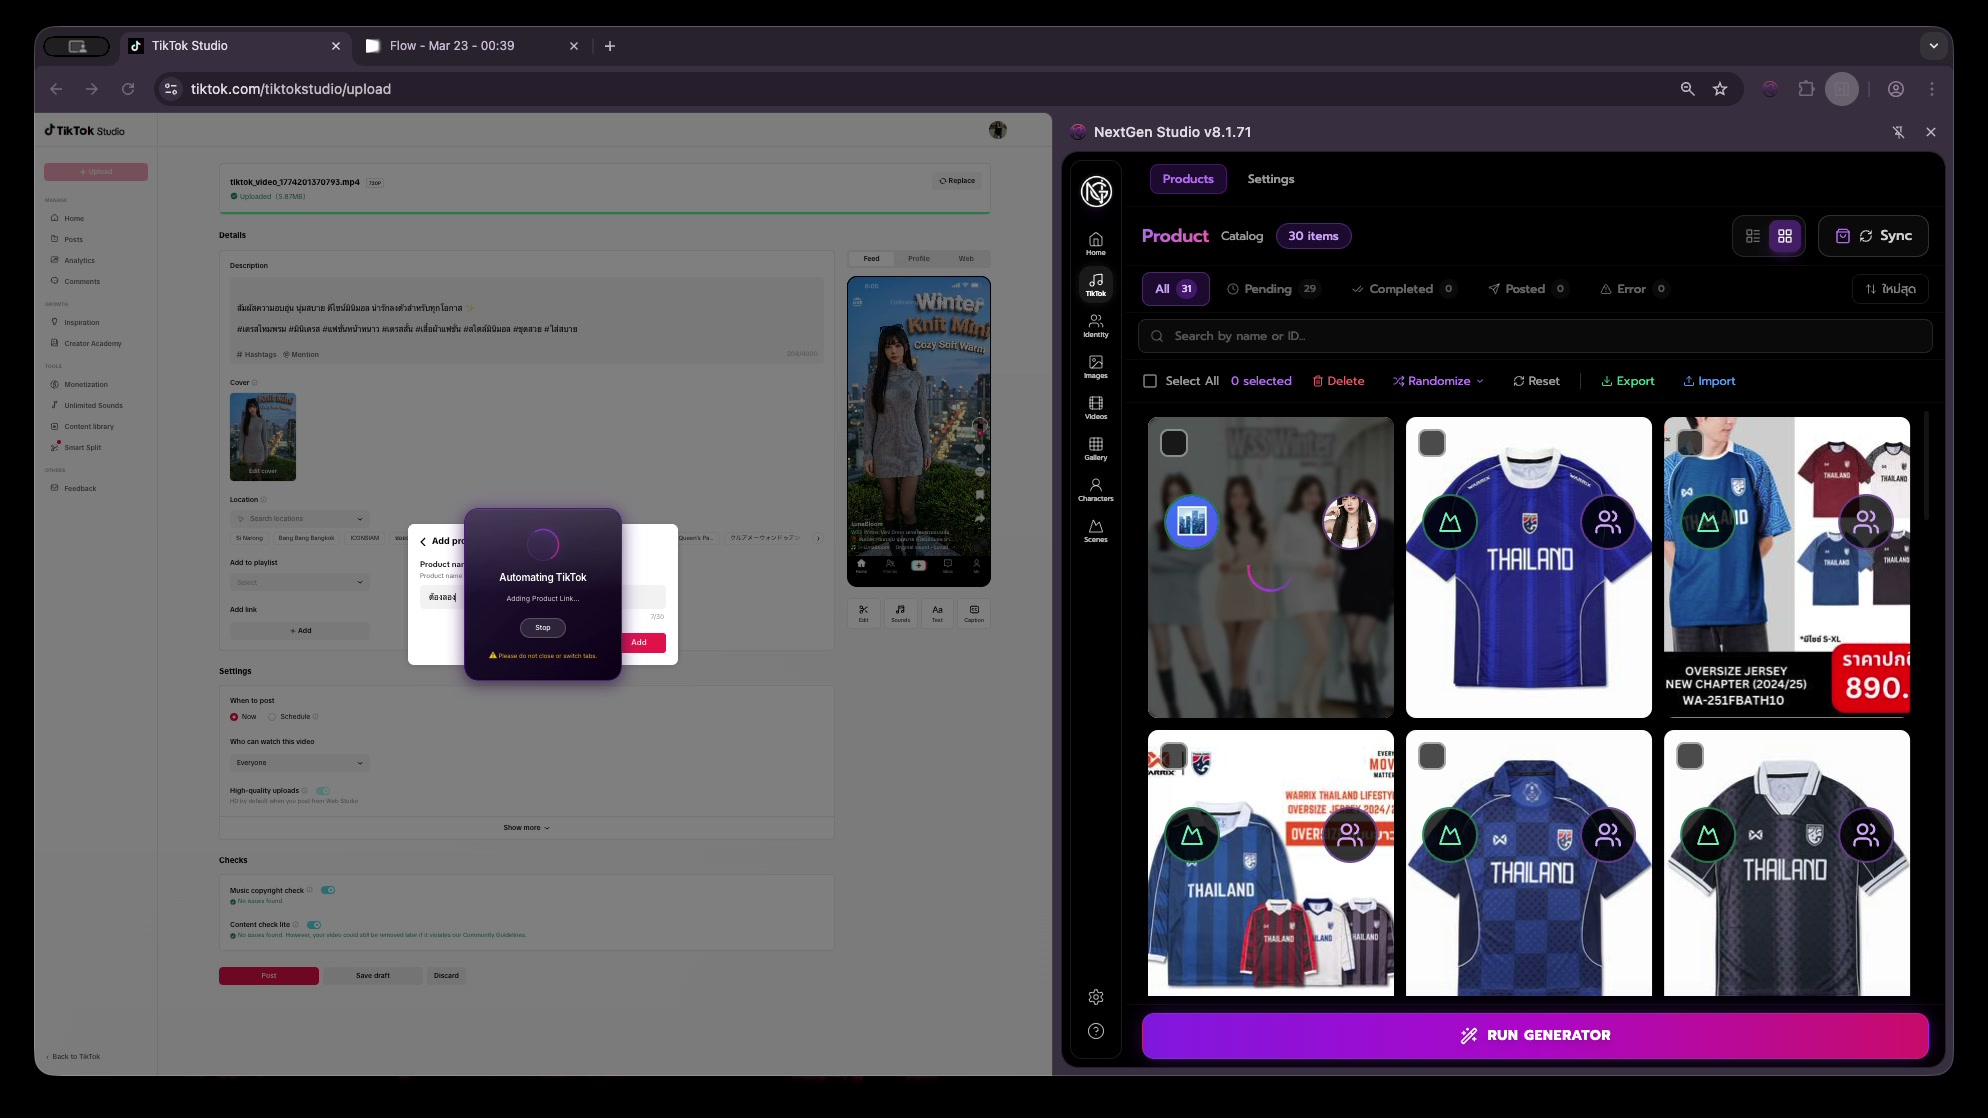Filter products by Posted tab
Screen dimensions: 1988x1118
[1527, 289]
